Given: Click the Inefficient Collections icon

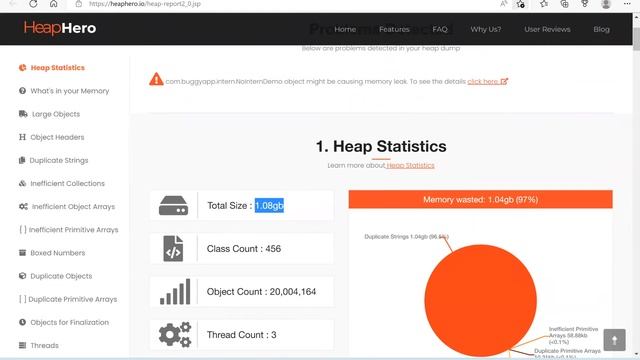Looking at the screenshot, I should pyautogui.click(x=22, y=183).
